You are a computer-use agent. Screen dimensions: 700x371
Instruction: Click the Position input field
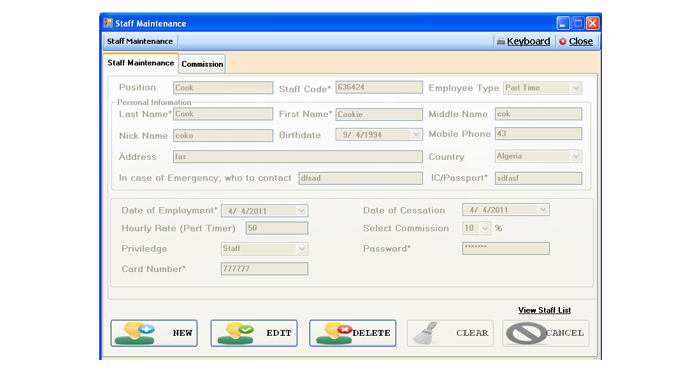pos(223,88)
